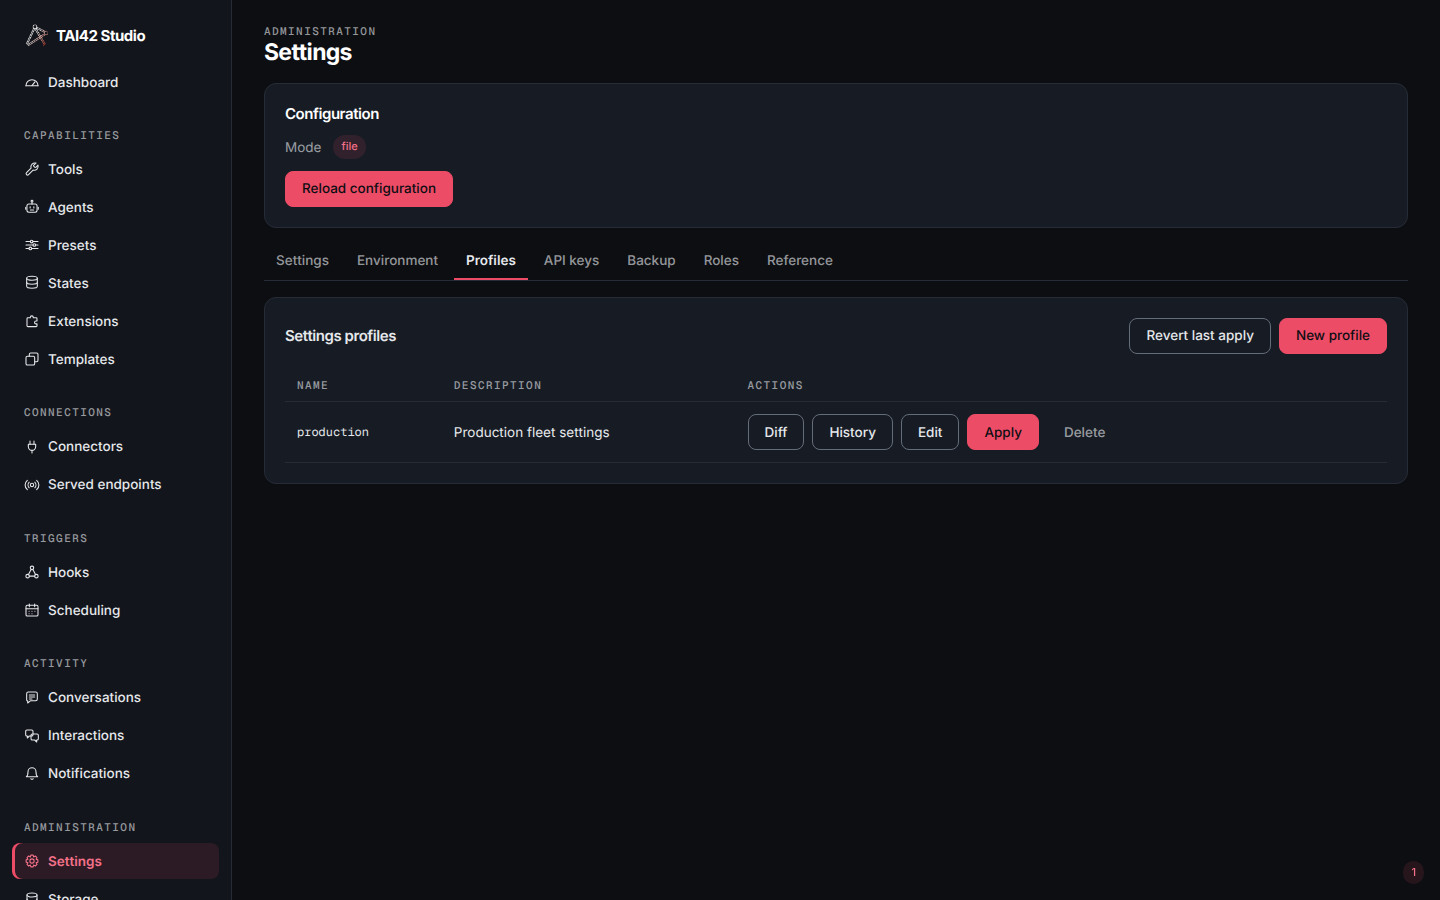
Task: Click the Hooks webhook icon
Action: click(32, 573)
